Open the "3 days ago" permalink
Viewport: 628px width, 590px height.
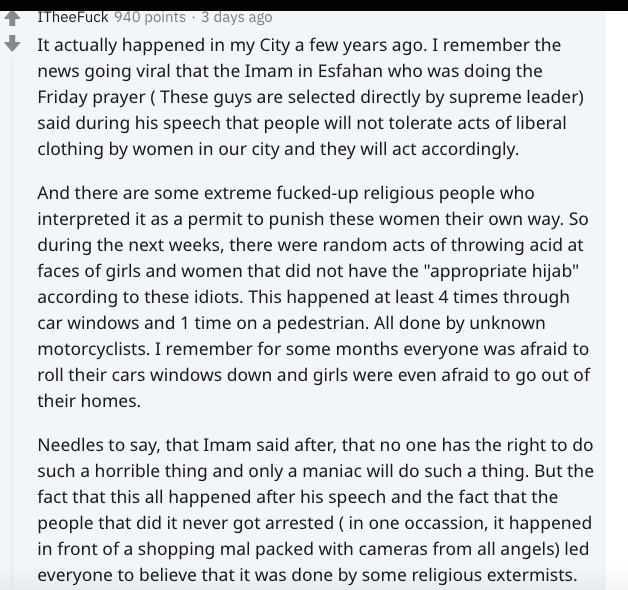pyautogui.click(x=237, y=17)
